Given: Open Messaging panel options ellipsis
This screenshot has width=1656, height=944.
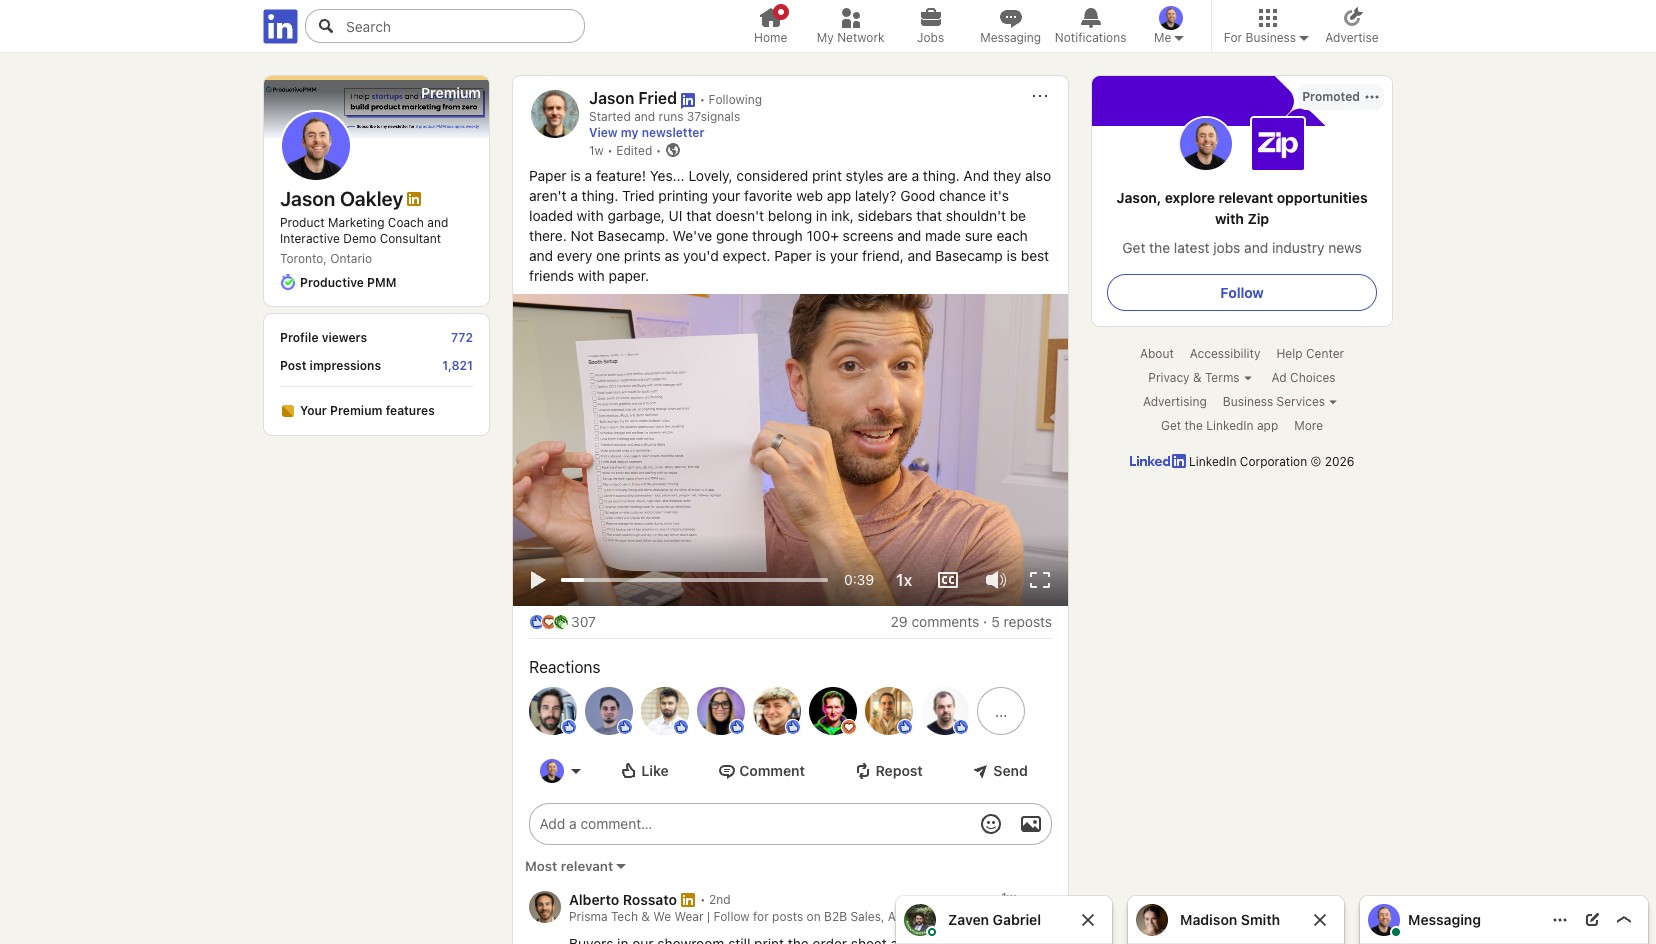Looking at the screenshot, I should 1560,920.
